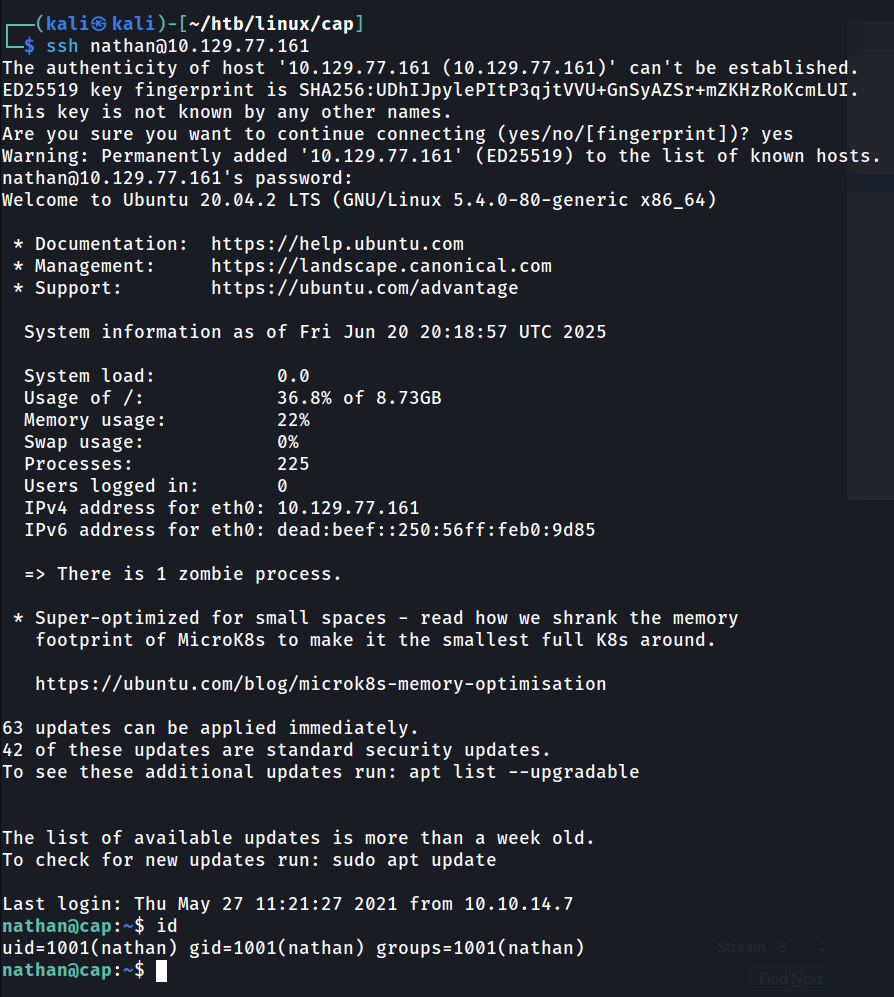Image resolution: width=894 pixels, height=997 pixels.
Task: Click the Last login line
Action: tap(287, 904)
